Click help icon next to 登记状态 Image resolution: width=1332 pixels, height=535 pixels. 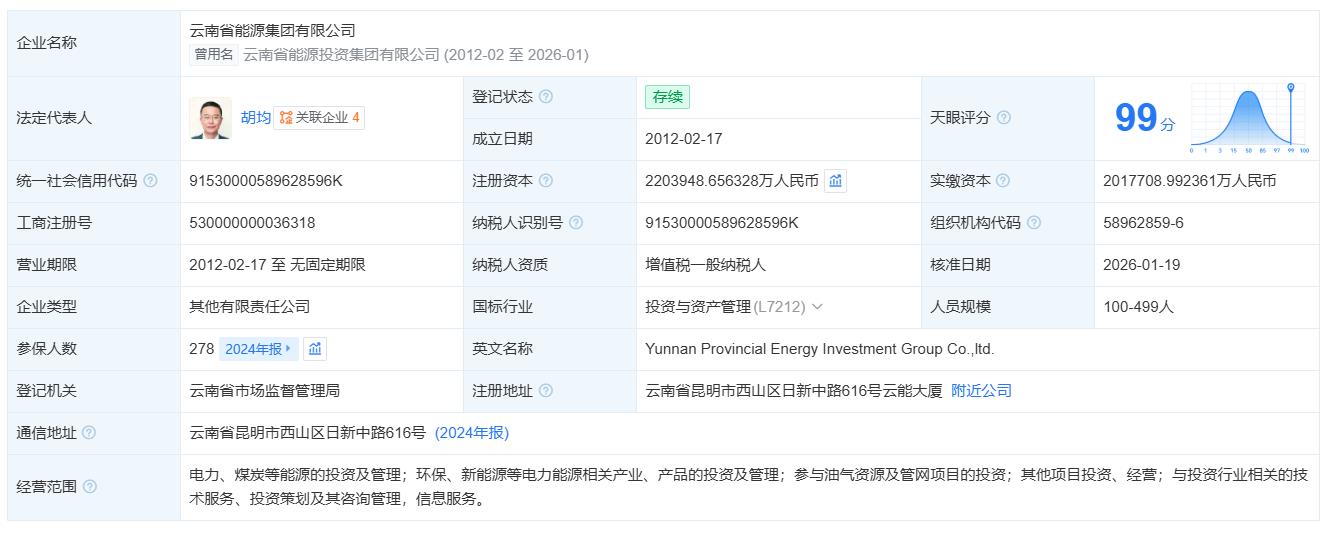[545, 97]
